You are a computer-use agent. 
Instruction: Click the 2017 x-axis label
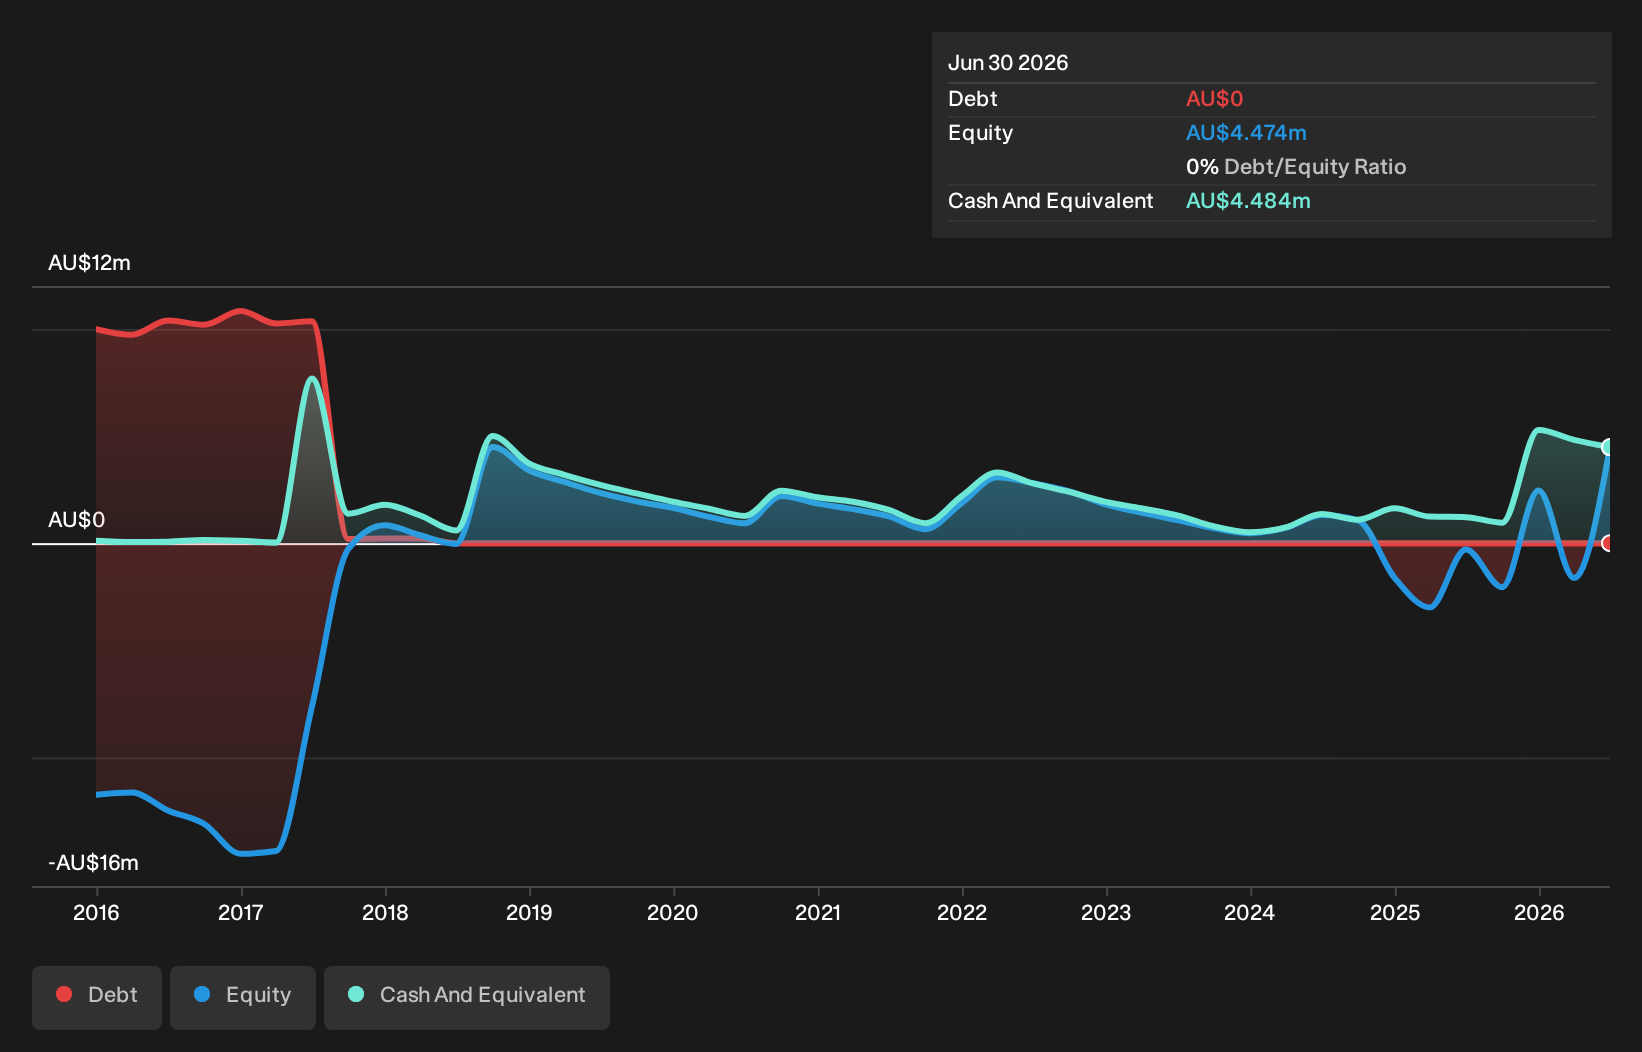240,913
